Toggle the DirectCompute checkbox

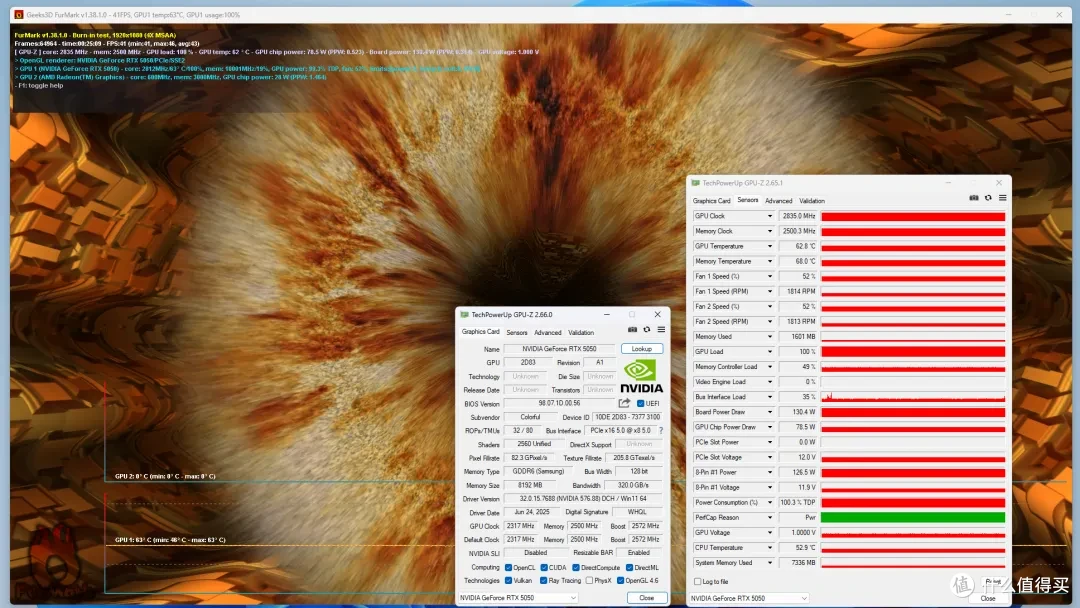tap(576, 568)
